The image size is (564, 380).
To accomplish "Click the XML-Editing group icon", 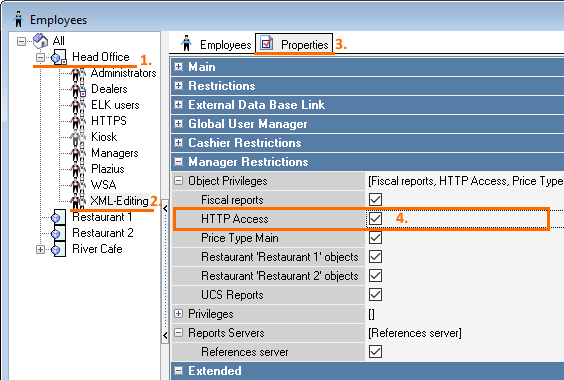I will click(x=78, y=201).
